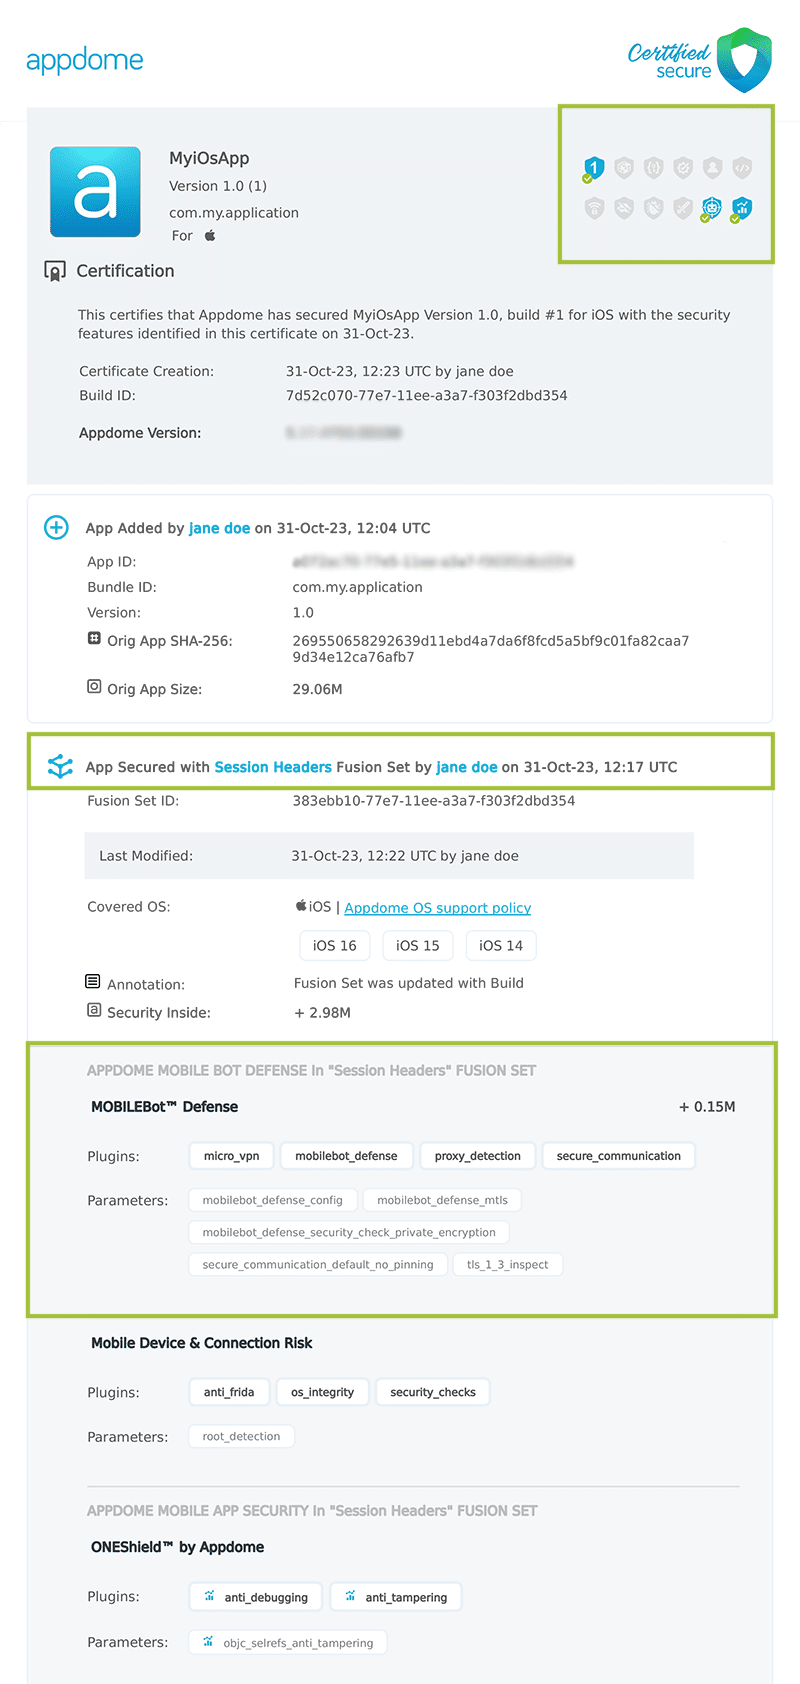Click the greyed-out bug shield badge
Screen dimensions: 800x1684
tap(653, 208)
